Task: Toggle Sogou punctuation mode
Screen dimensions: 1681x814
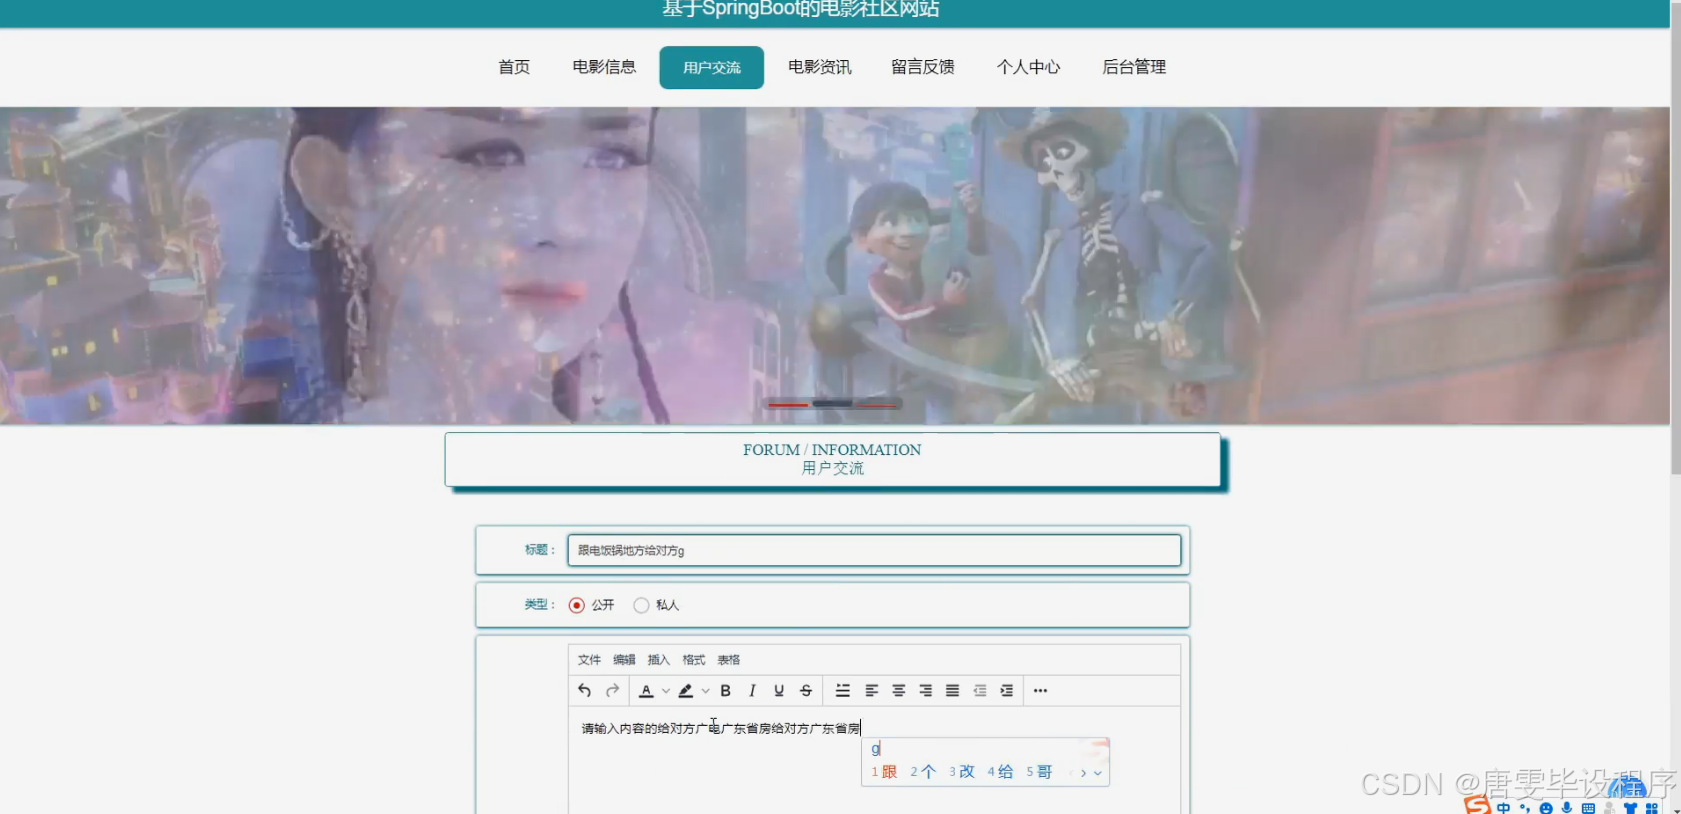Action: [x=1525, y=808]
